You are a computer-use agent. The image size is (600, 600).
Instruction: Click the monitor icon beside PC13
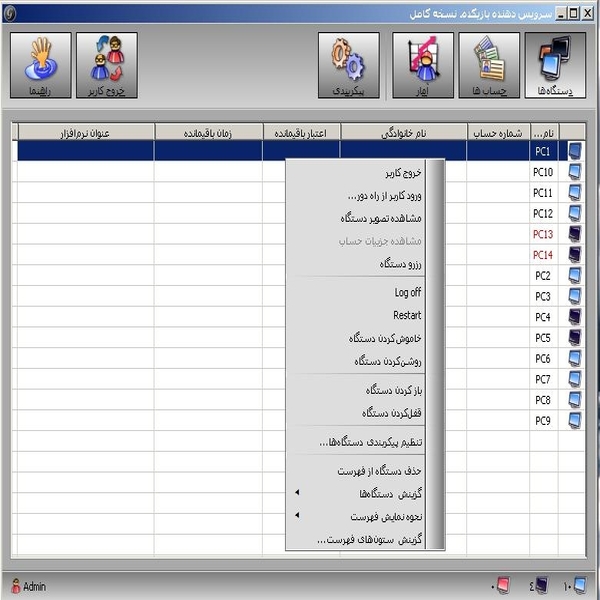575,234
